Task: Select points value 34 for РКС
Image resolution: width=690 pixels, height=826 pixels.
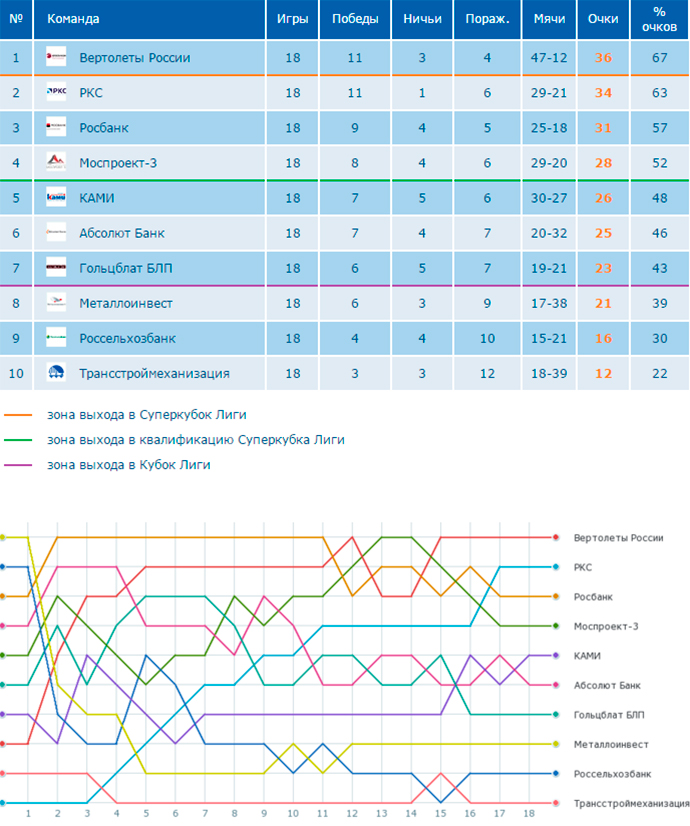Action: coord(603,93)
